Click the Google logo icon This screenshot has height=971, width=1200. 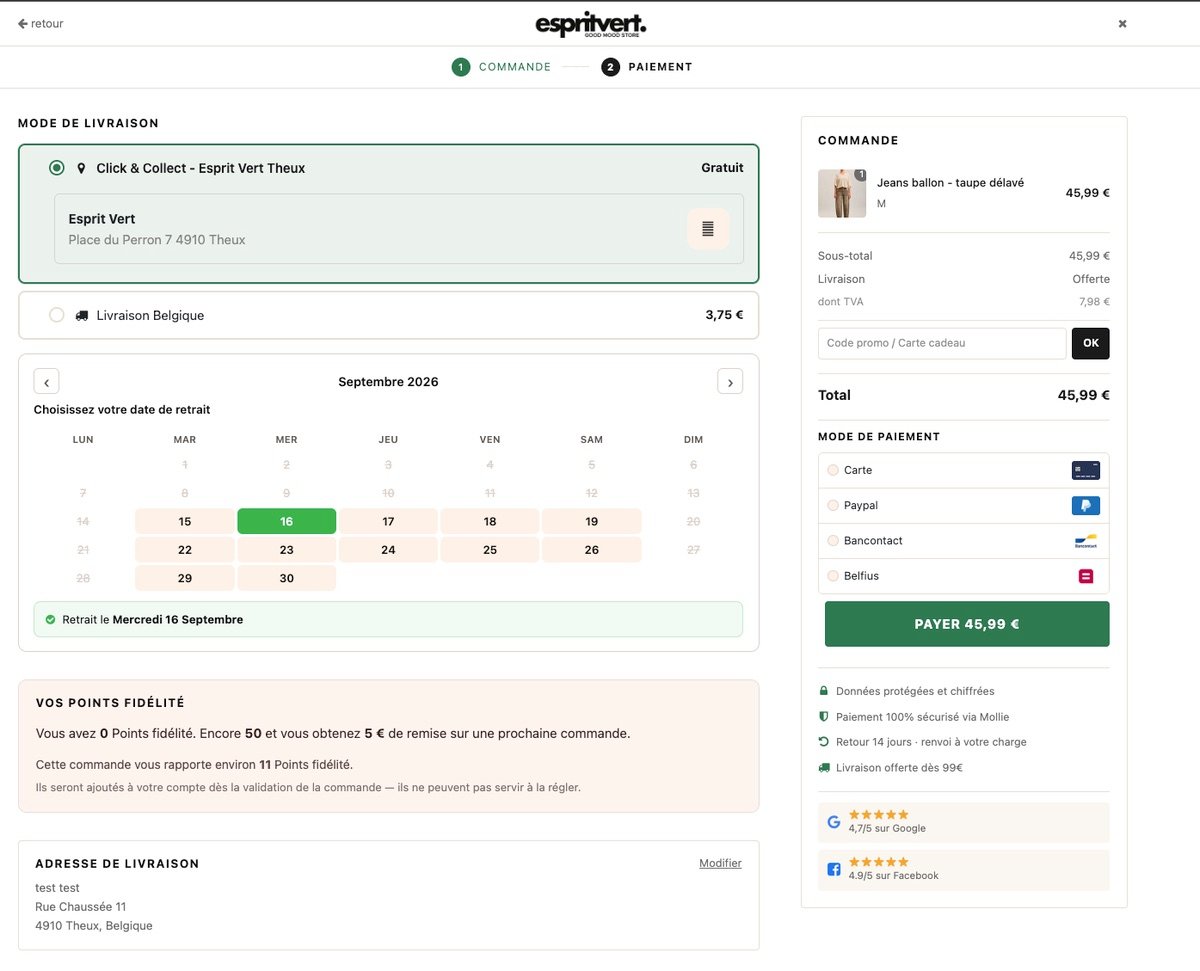pos(834,822)
